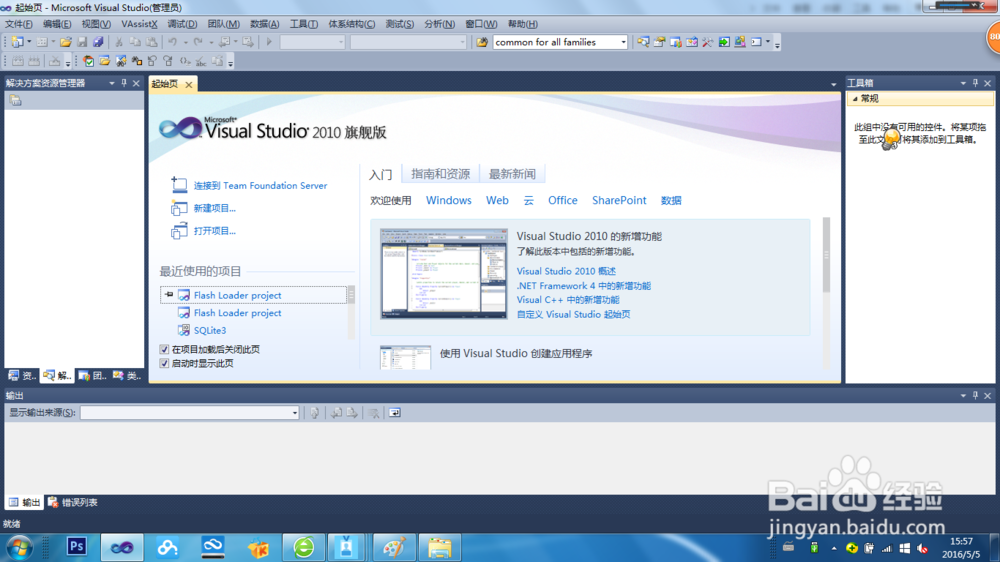Click the Redo arrow icon
This screenshot has width=1000, height=562.
(198, 42)
